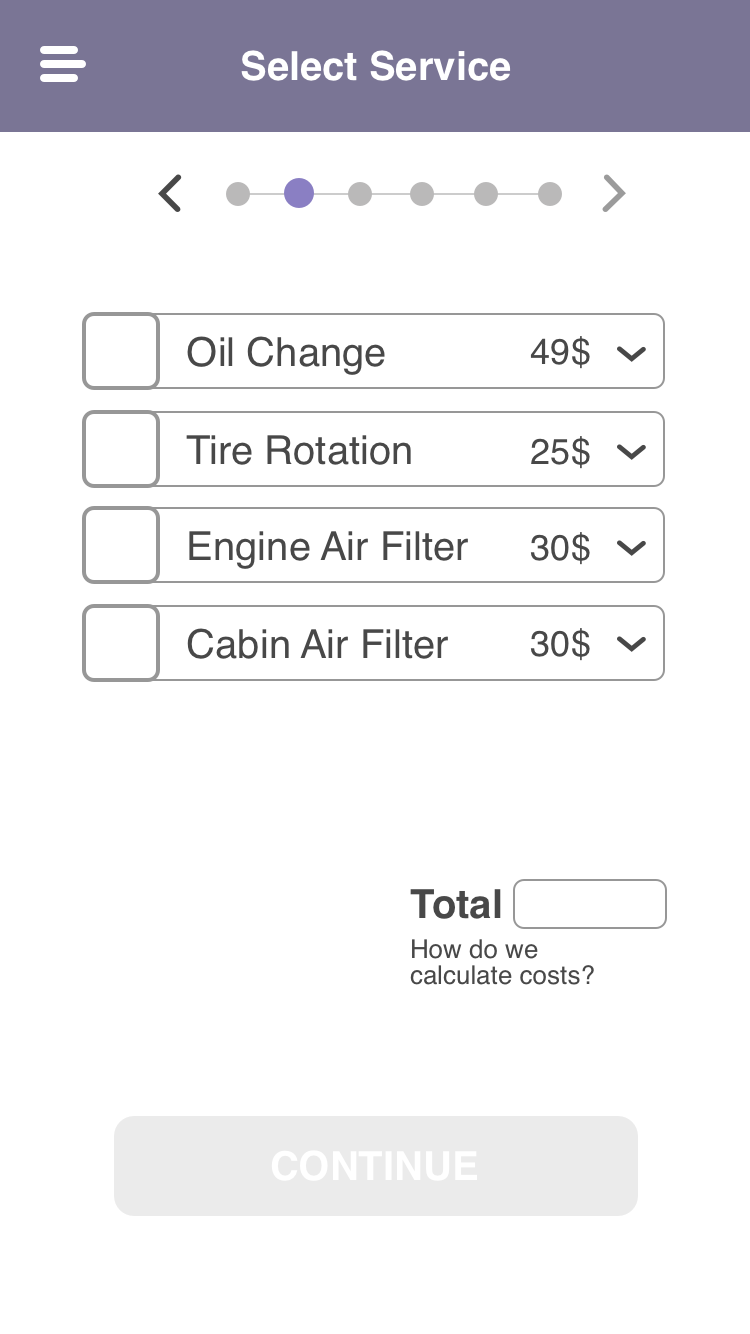Open "How do we calculate costs?" link

(501, 963)
